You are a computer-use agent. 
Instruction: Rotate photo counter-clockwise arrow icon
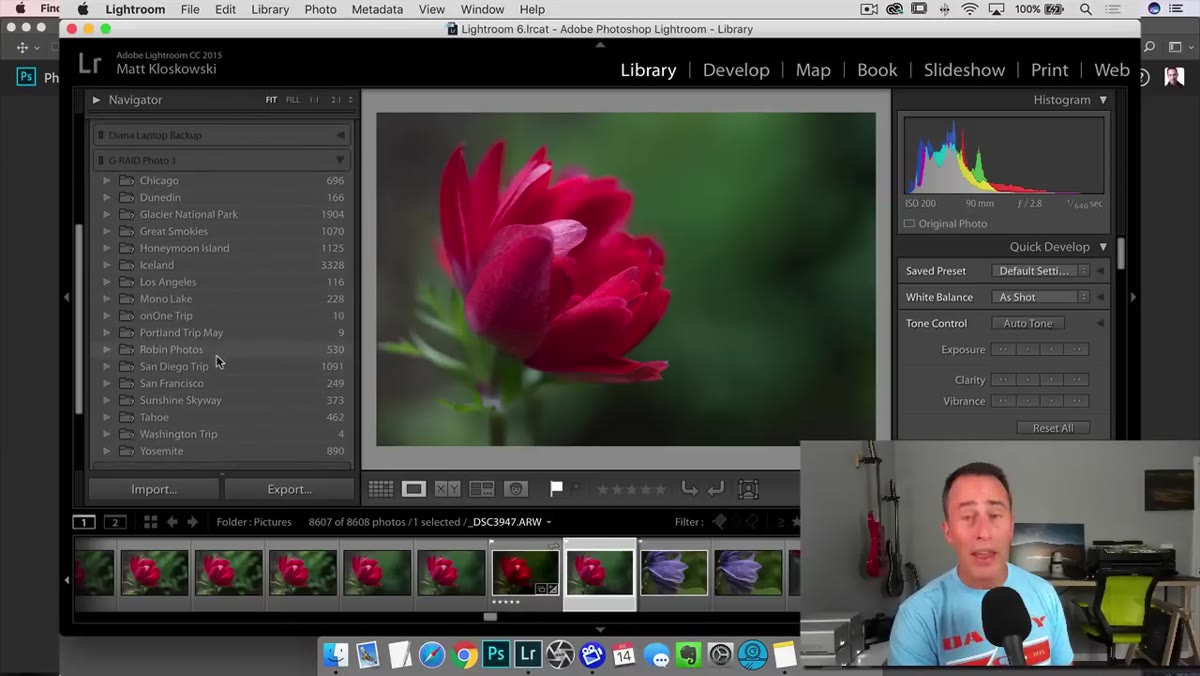(x=689, y=489)
